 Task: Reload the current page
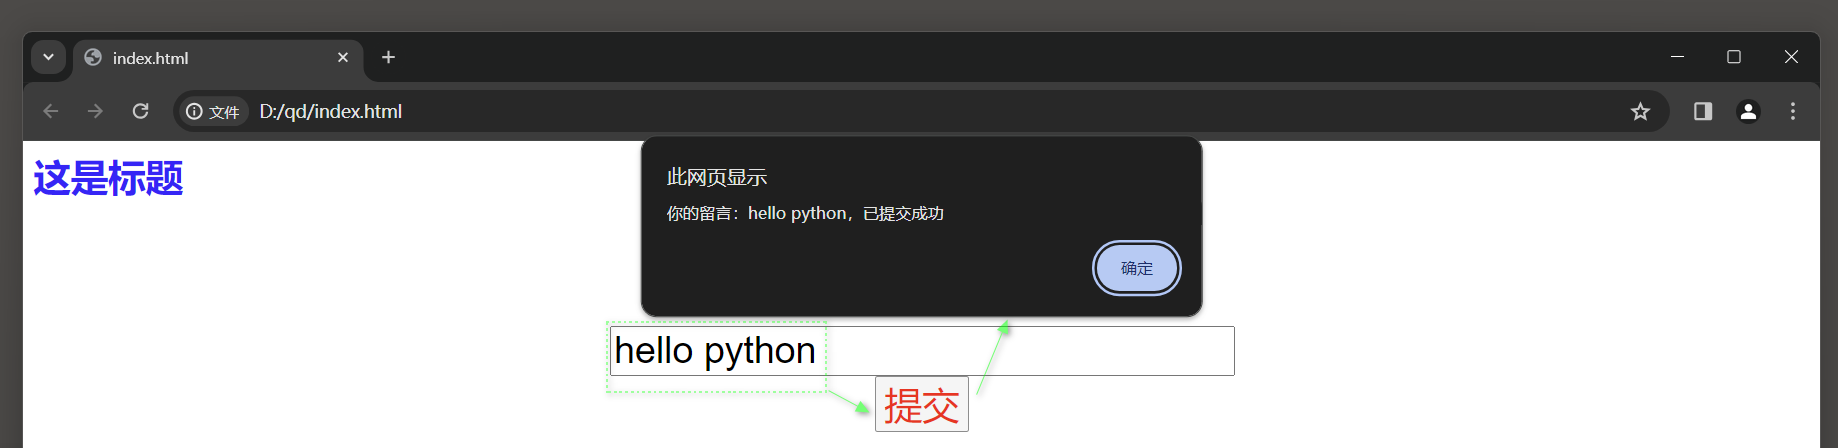(141, 111)
